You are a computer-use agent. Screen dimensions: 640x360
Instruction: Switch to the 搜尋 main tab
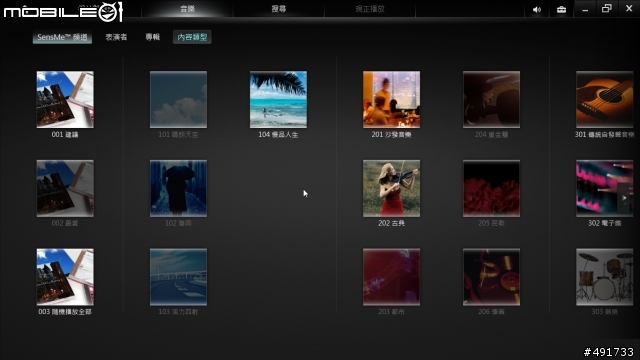[279, 9]
